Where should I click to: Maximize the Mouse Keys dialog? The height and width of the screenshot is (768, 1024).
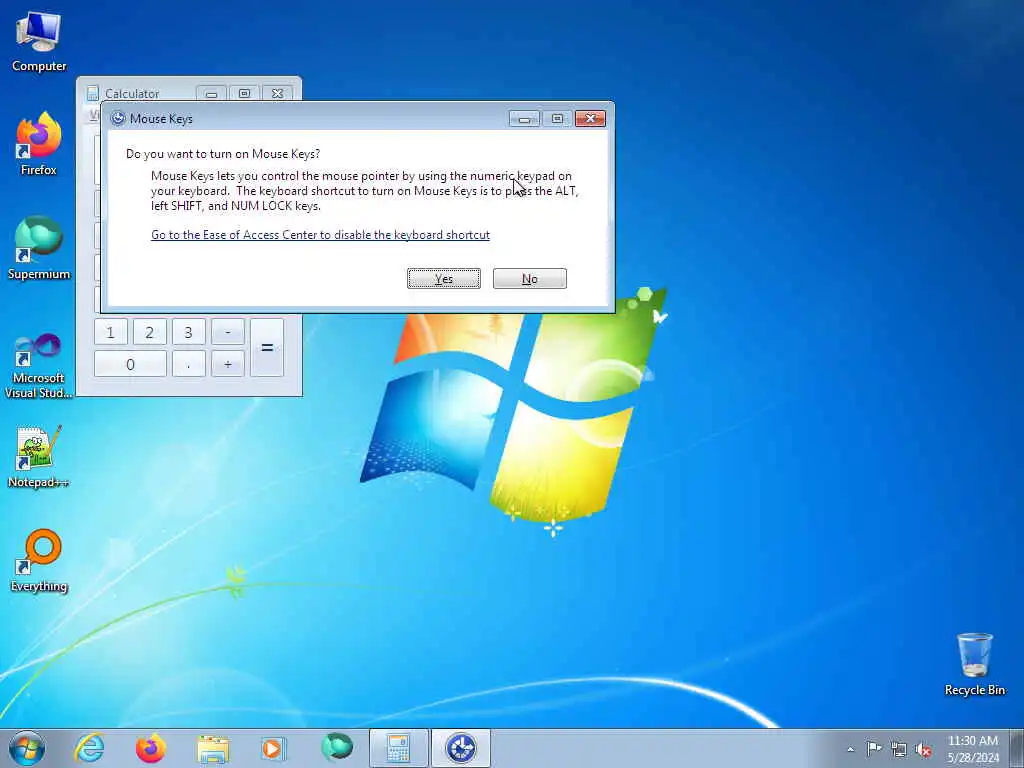click(x=557, y=119)
